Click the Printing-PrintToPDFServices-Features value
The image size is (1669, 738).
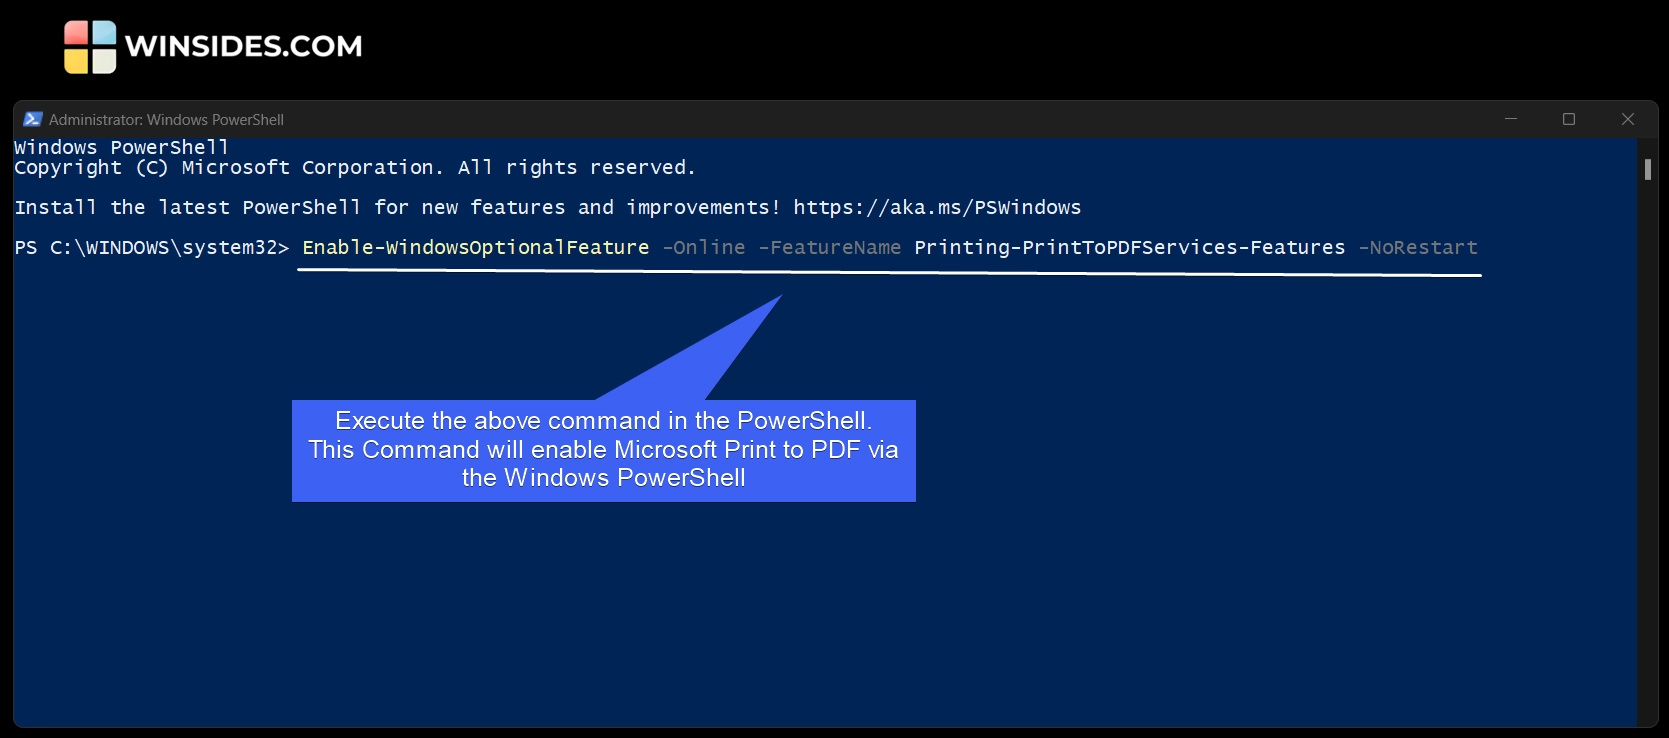click(1129, 248)
